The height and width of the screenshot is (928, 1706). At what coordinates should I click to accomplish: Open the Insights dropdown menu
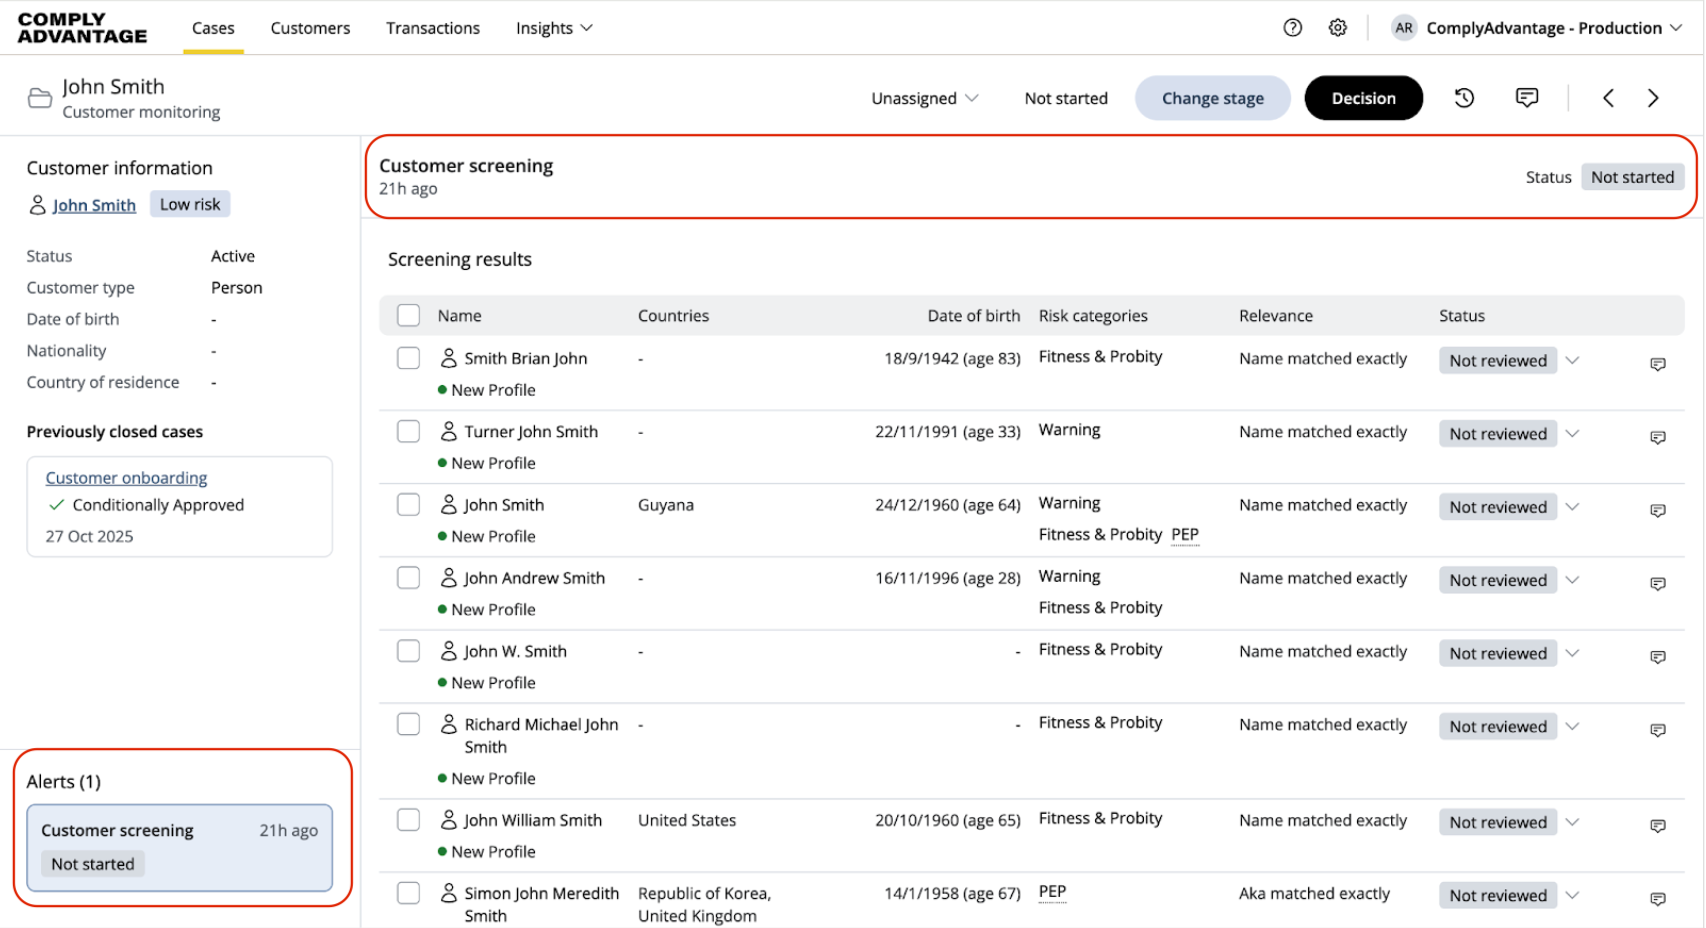(x=554, y=28)
